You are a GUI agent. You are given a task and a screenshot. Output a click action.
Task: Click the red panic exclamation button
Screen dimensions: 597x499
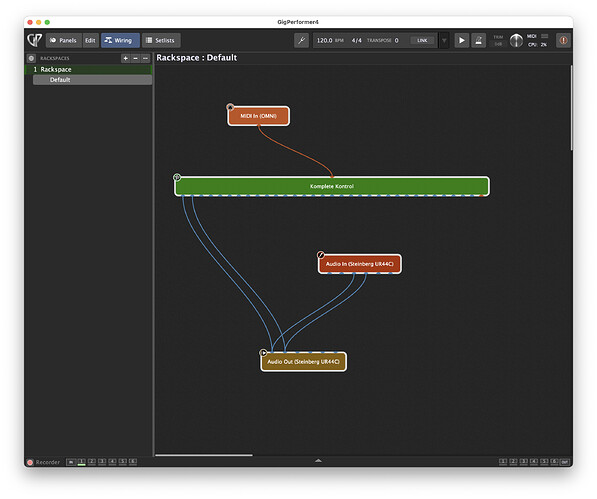563,40
